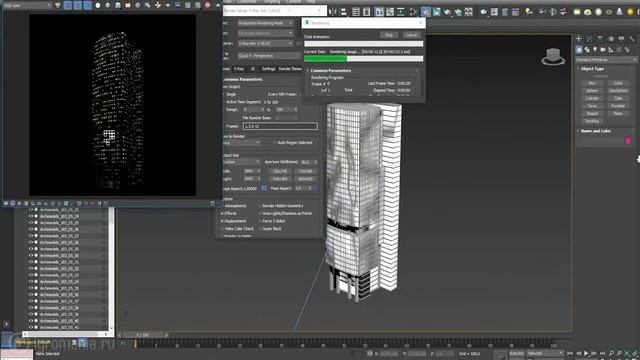
Task: Create a Teapot primitive
Action: [x=592, y=113]
